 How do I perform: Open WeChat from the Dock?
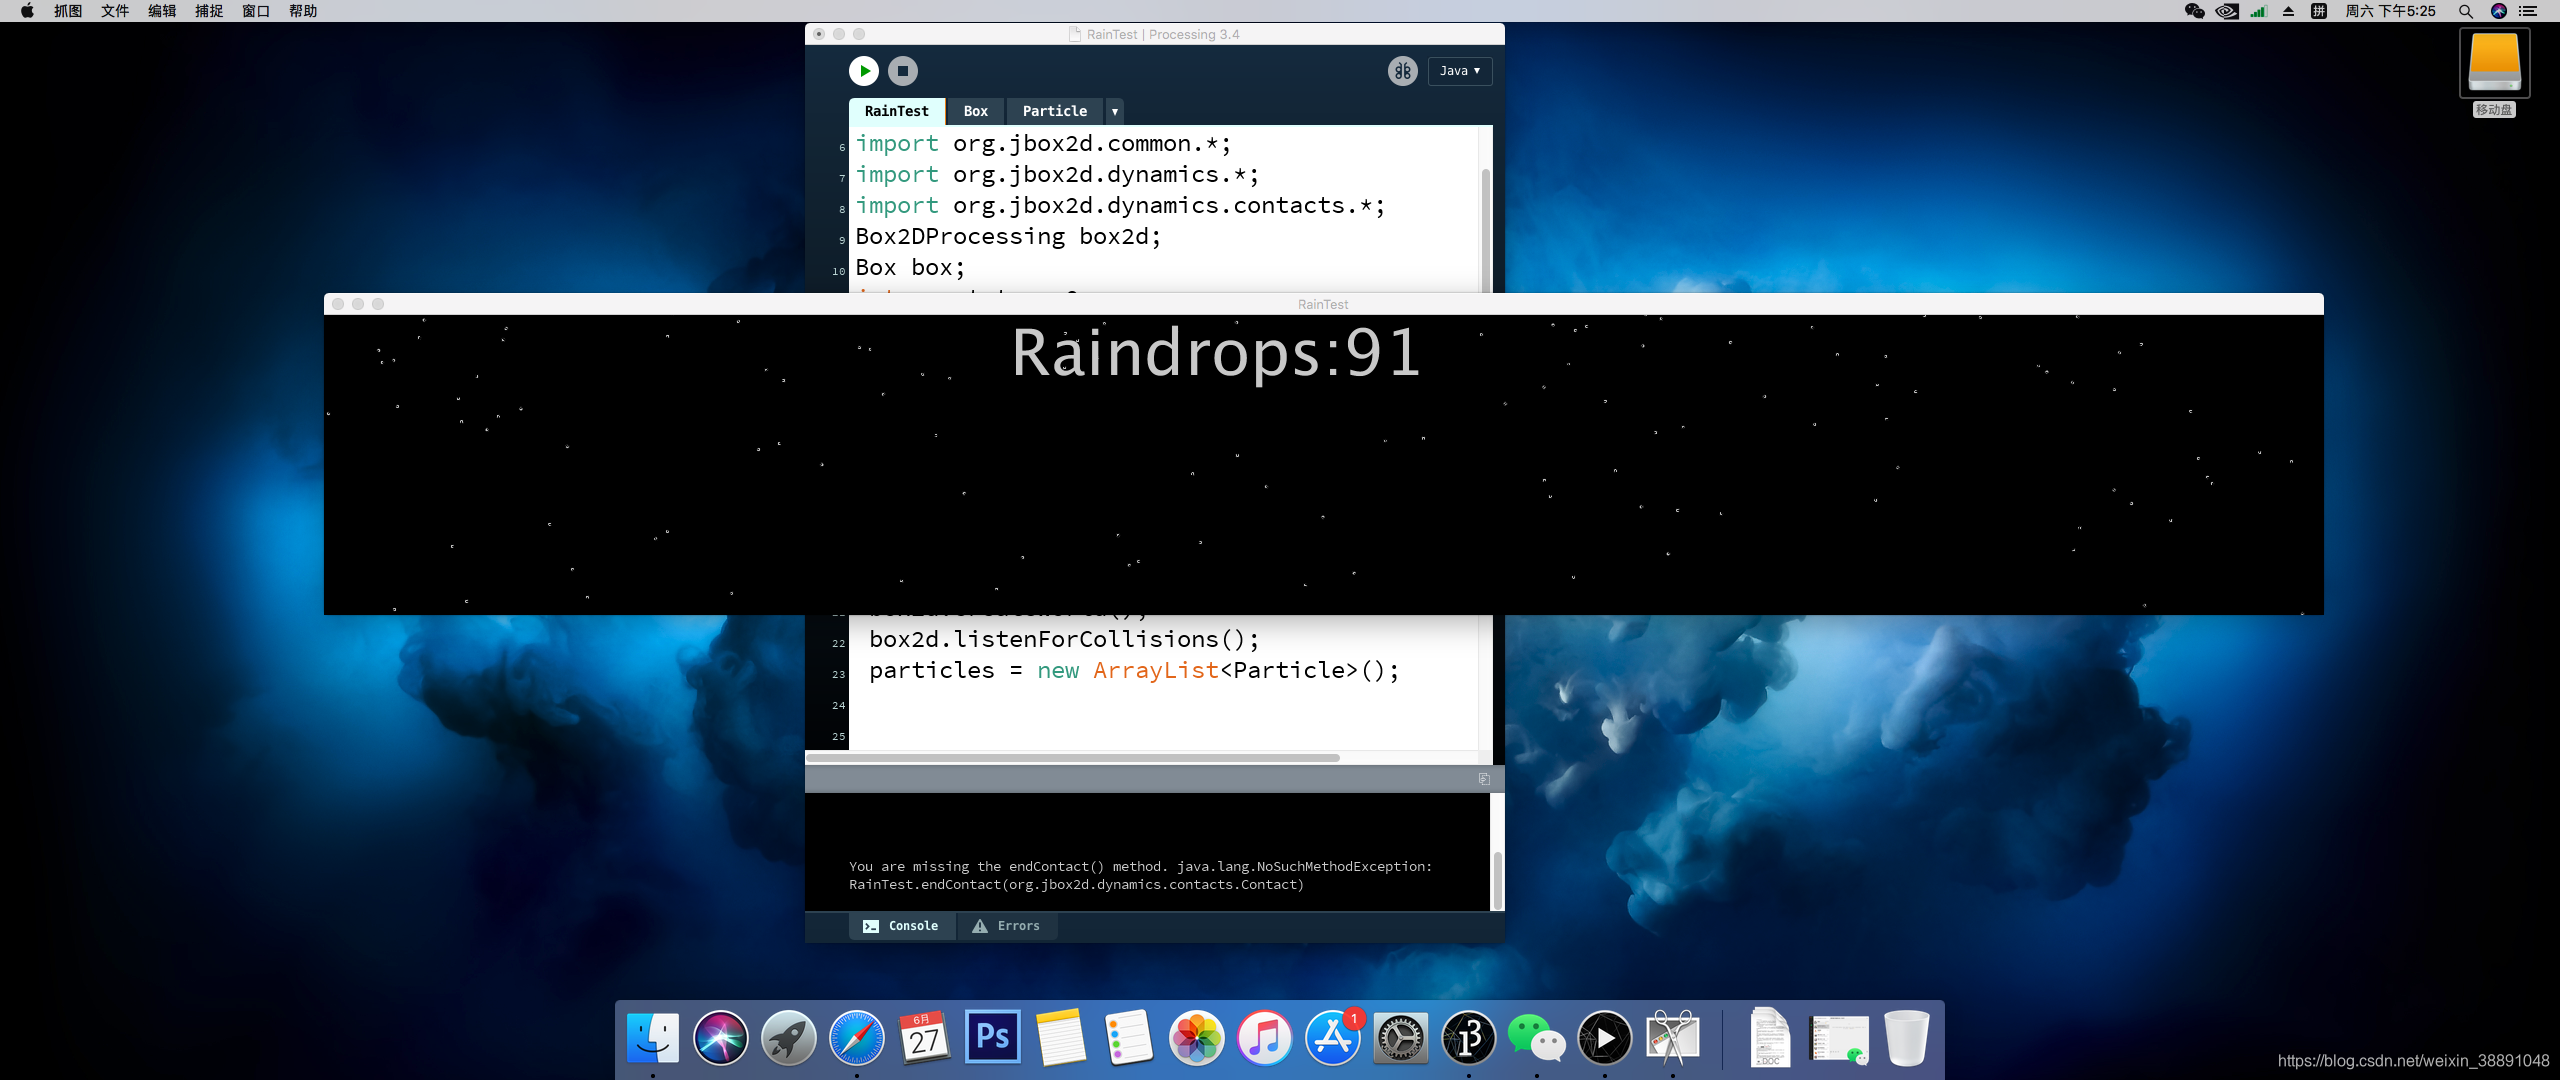[1536, 1038]
